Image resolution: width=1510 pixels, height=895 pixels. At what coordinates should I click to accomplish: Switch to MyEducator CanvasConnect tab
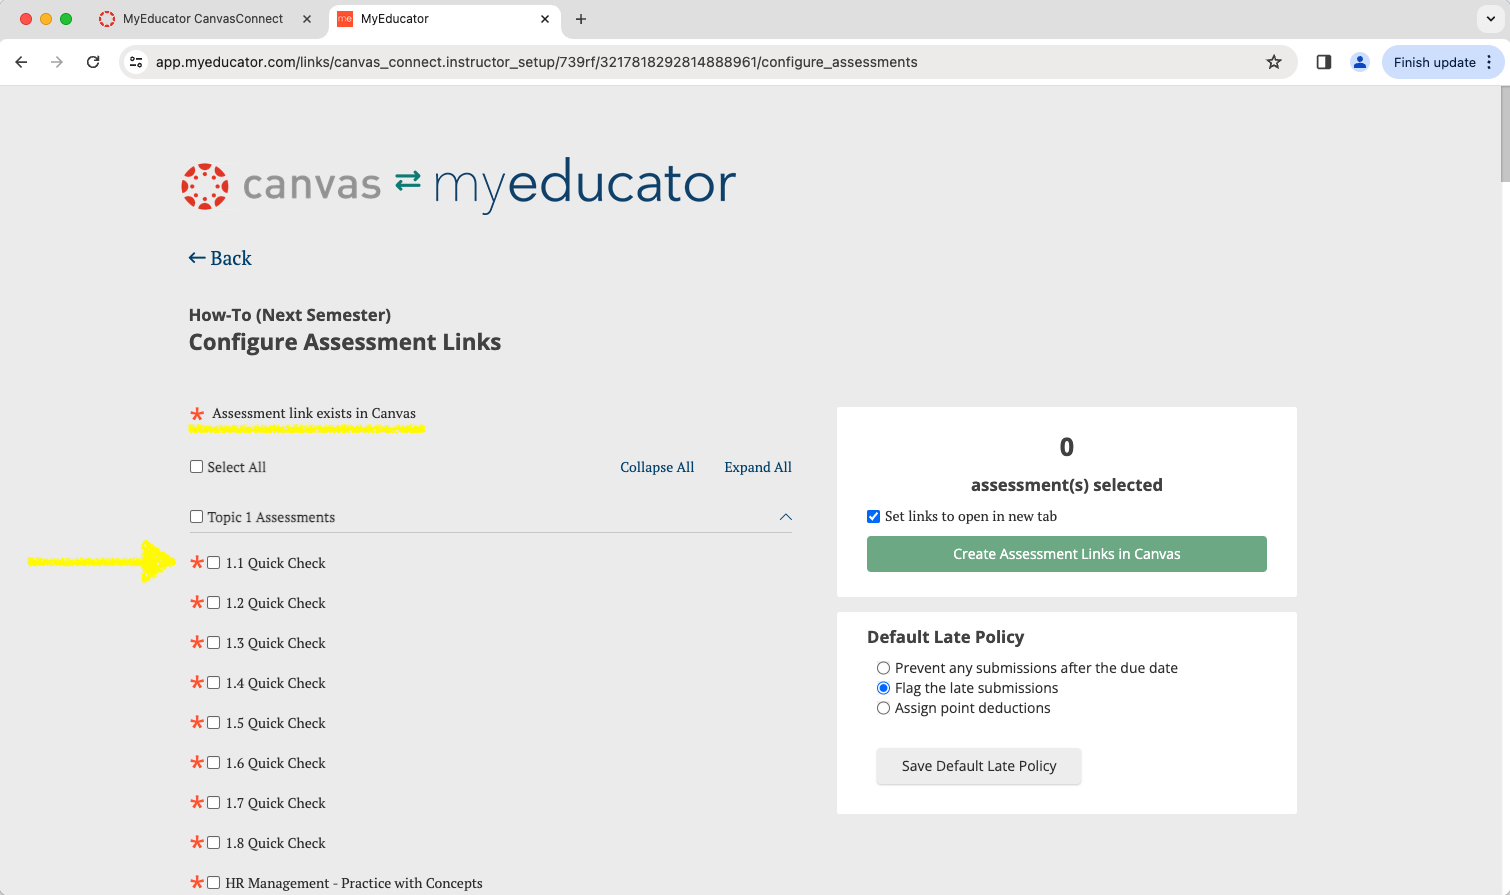[x=203, y=19]
